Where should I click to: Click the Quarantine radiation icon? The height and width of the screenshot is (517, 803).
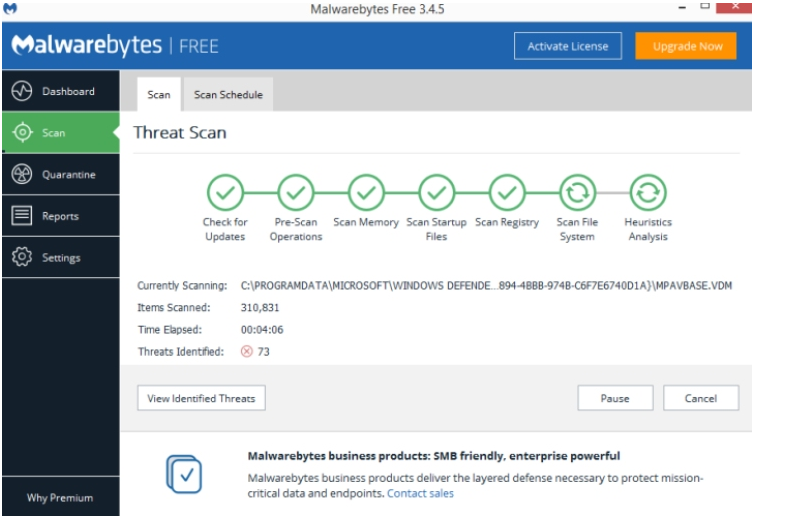tap(22, 174)
